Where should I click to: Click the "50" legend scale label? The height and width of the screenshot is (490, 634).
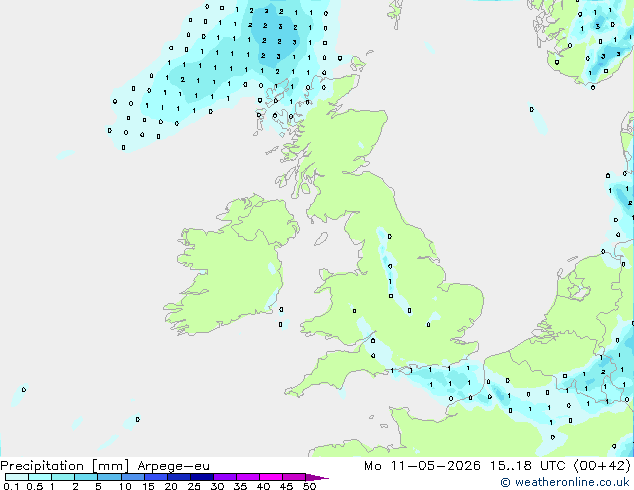(x=309, y=486)
